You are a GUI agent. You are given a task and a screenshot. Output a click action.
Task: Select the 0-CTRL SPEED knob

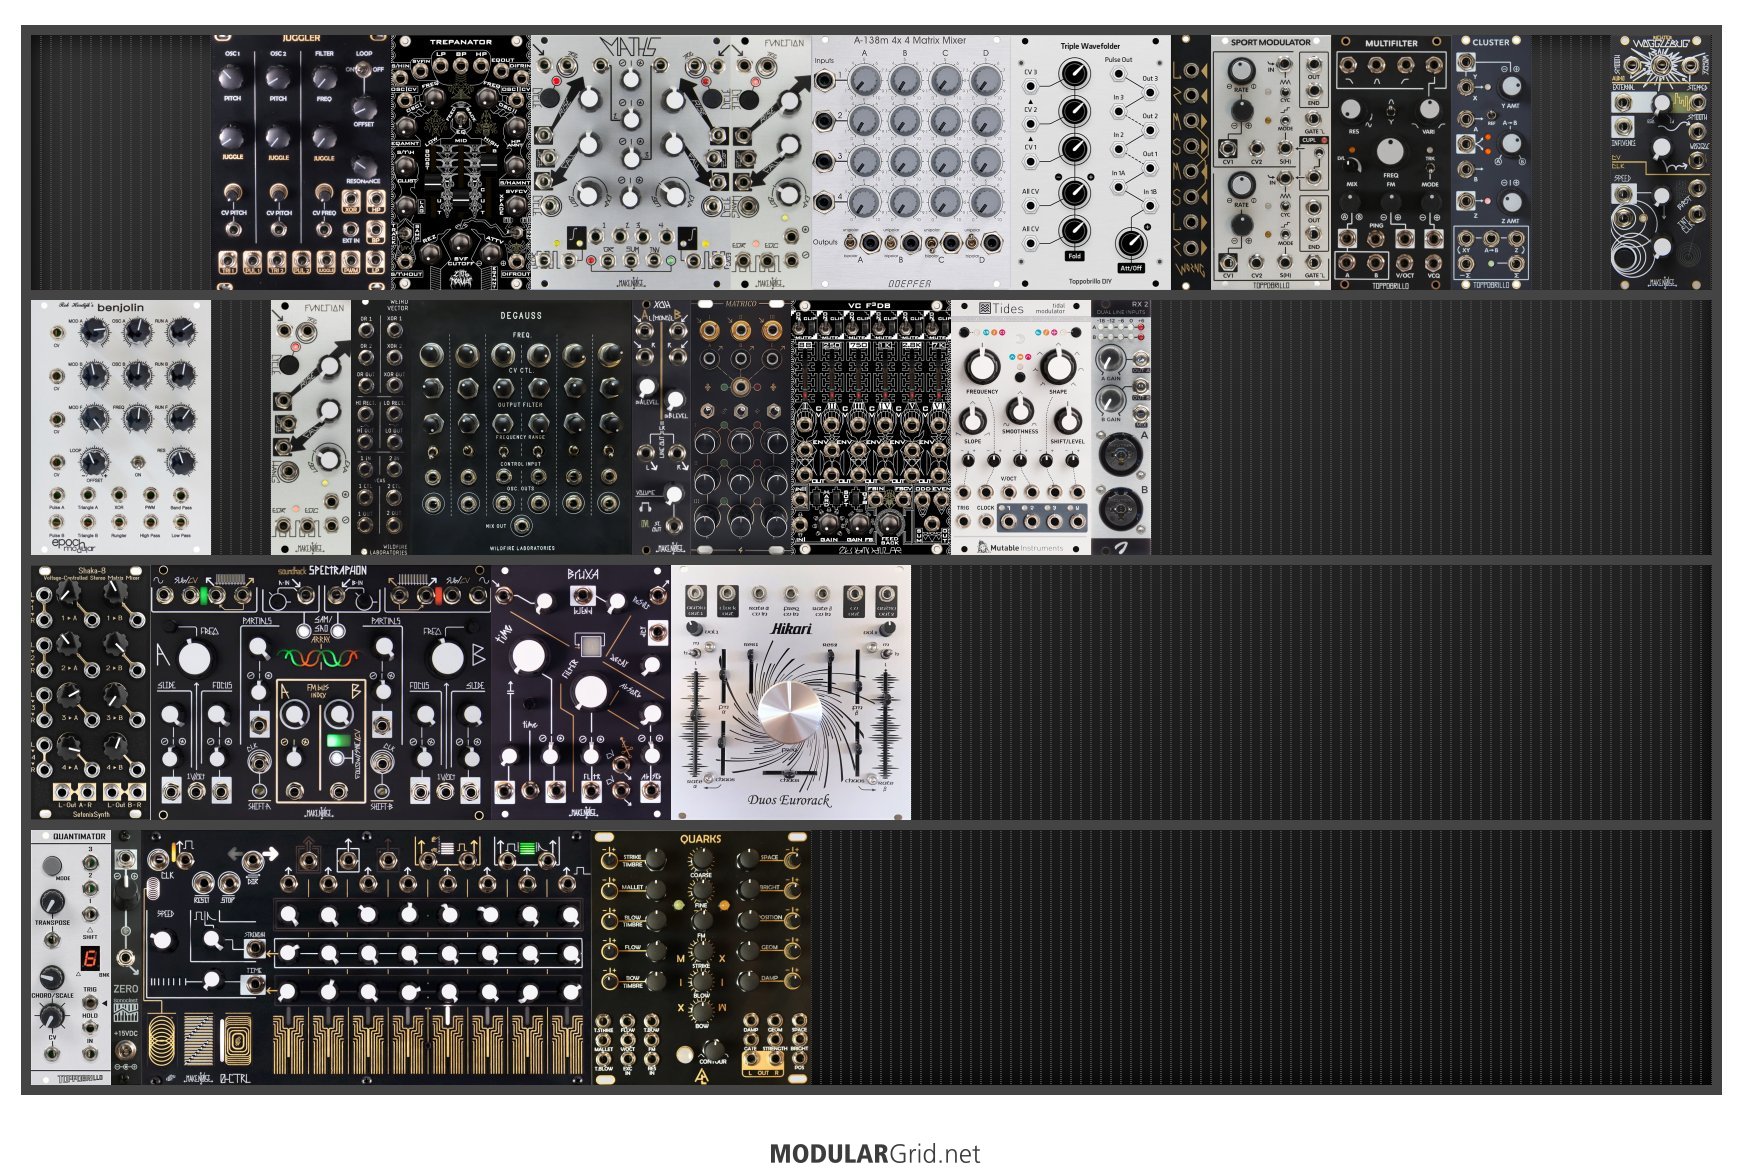[x=163, y=940]
